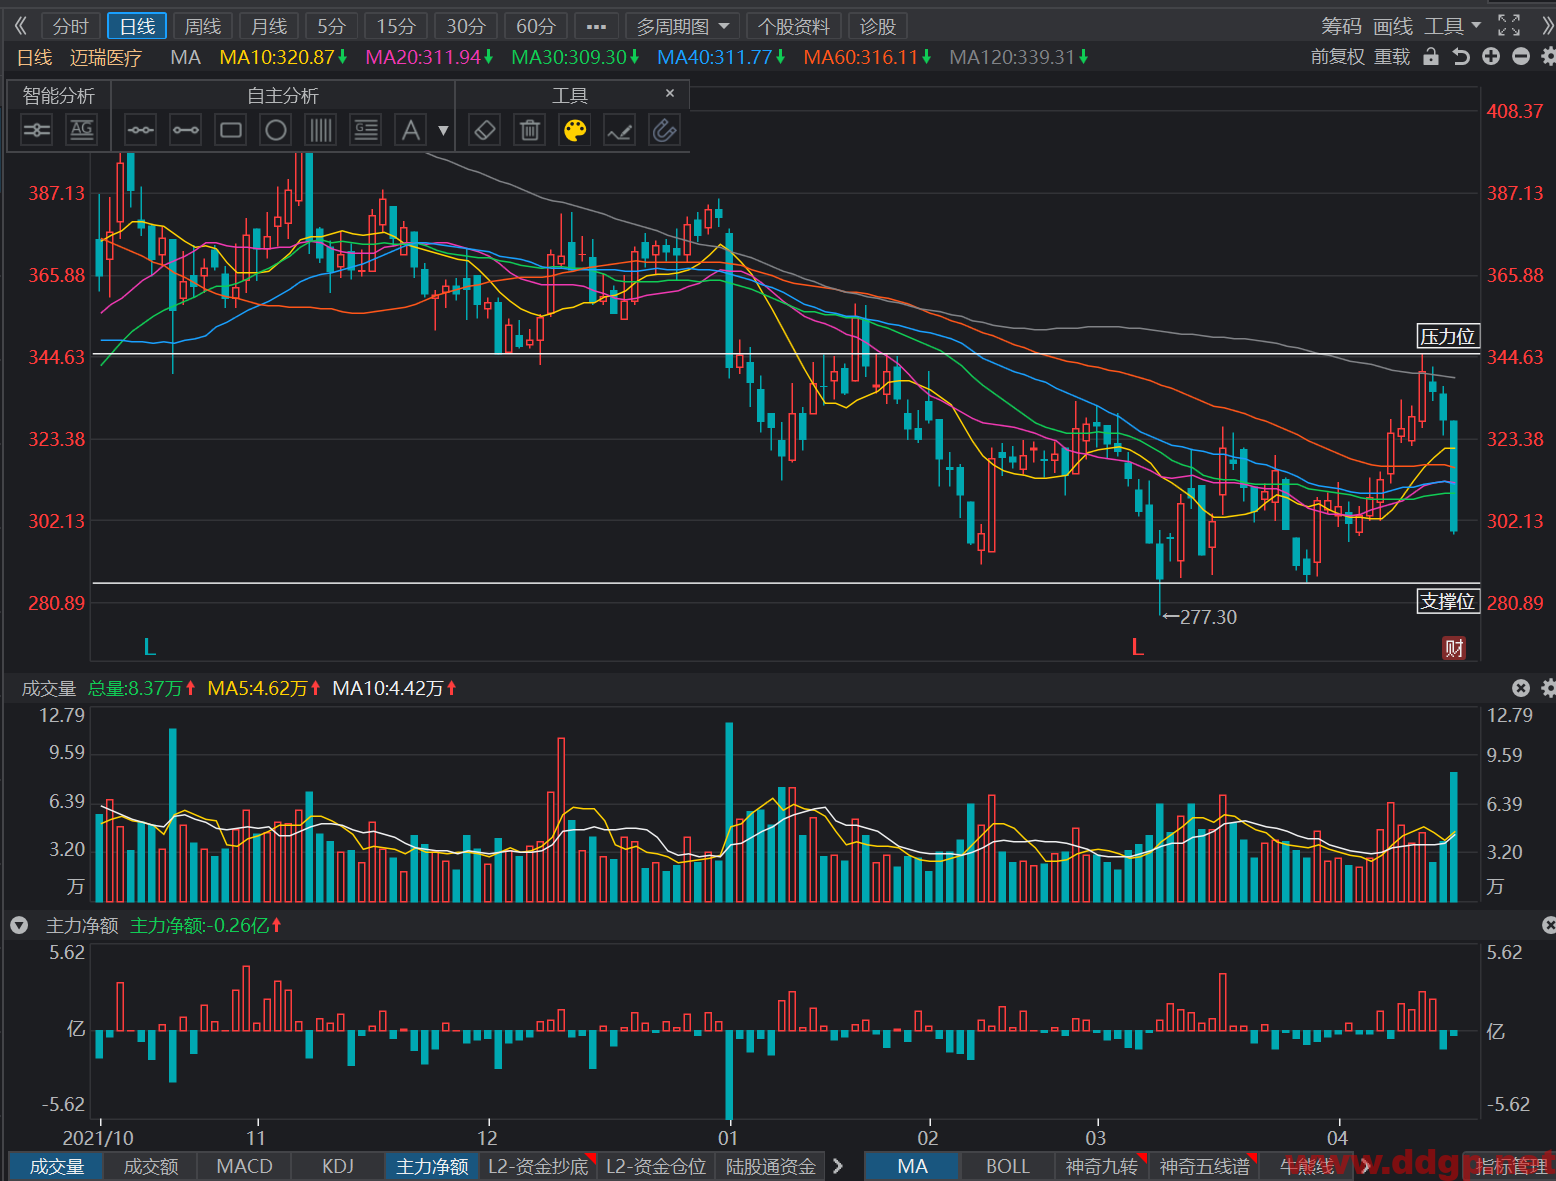Open the yellow color palette
Viewport: 1556px width, 1181px height.
coord(575,130)
